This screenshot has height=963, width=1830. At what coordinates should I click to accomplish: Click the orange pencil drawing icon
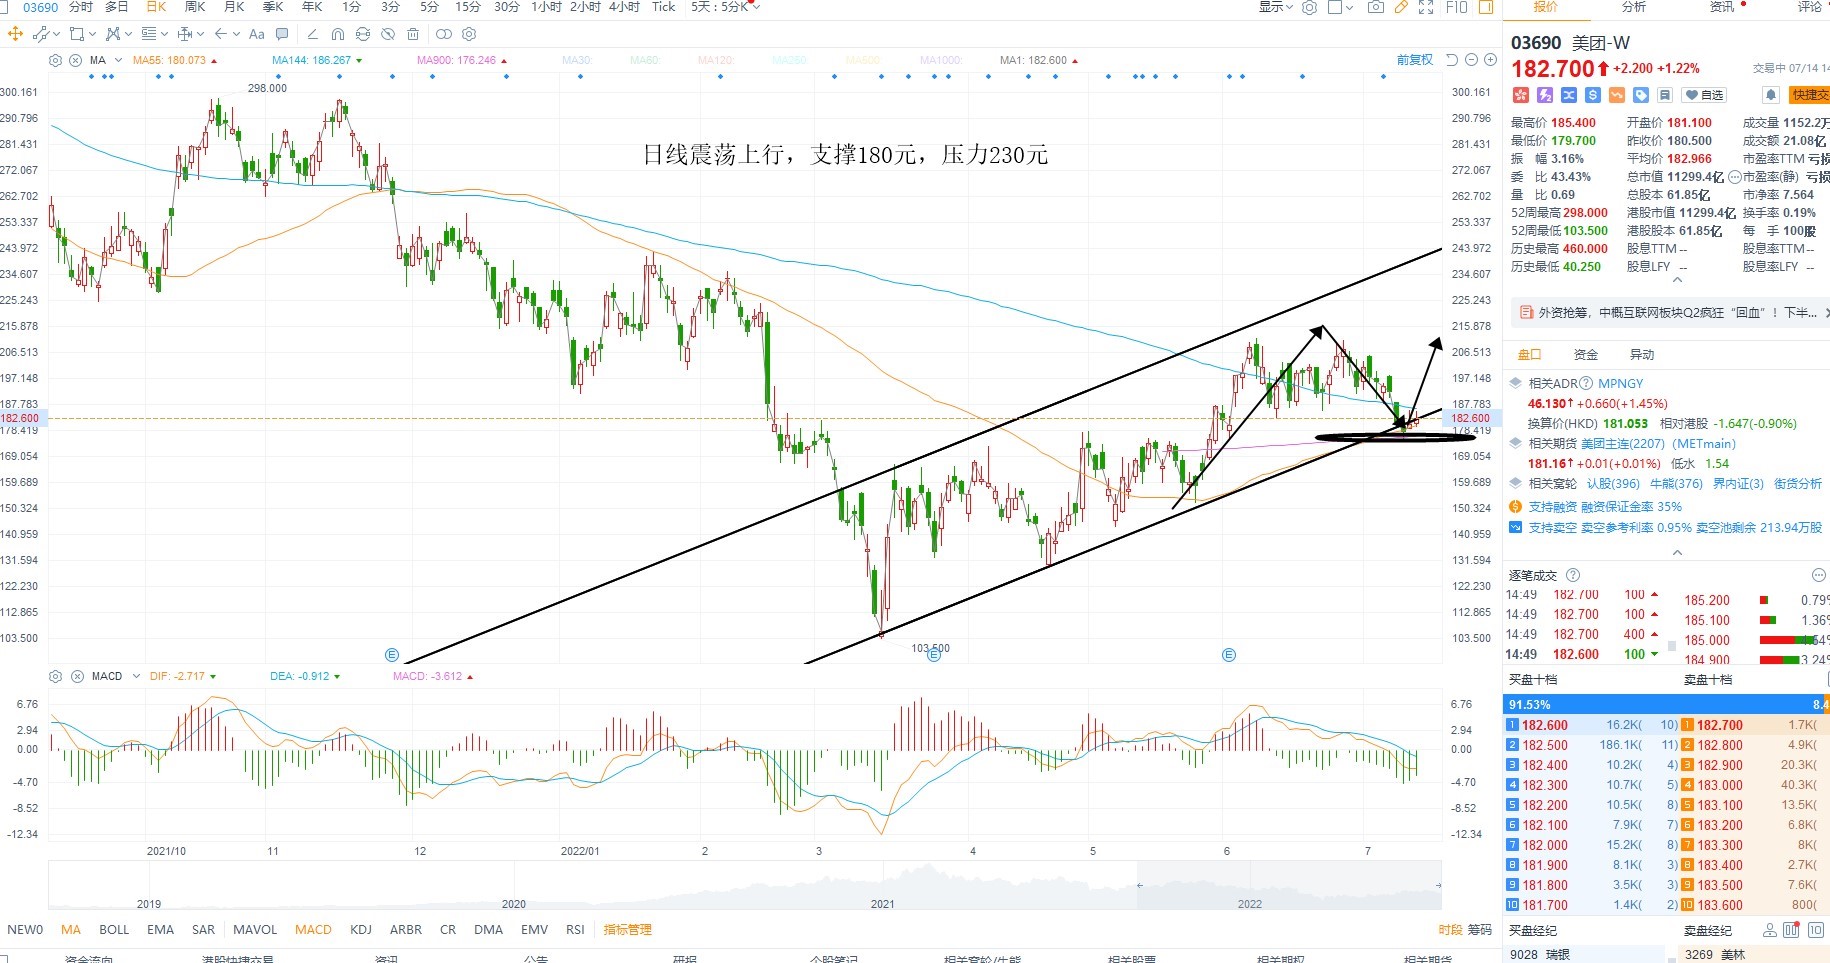coord(1401,7)
